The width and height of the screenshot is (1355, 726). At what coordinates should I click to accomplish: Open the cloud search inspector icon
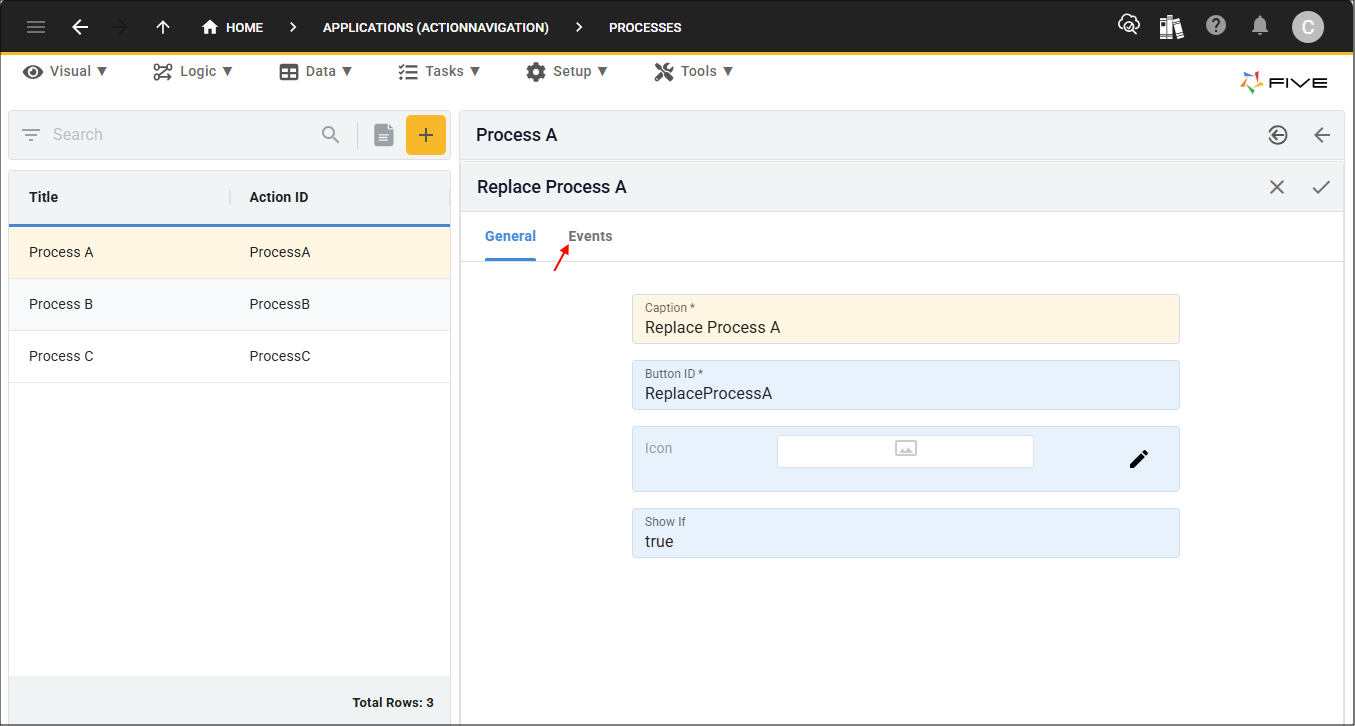(x=1128, y=26)
